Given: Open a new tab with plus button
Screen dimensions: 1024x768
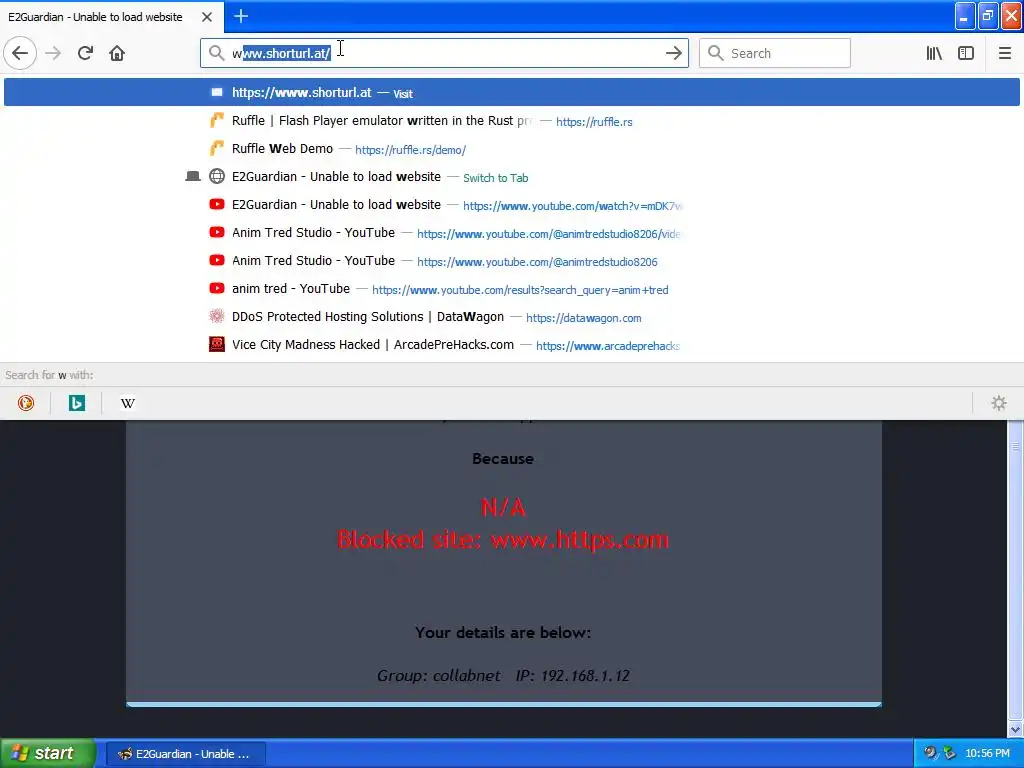Looking at the screenshot, I should [x=241, y=16].
